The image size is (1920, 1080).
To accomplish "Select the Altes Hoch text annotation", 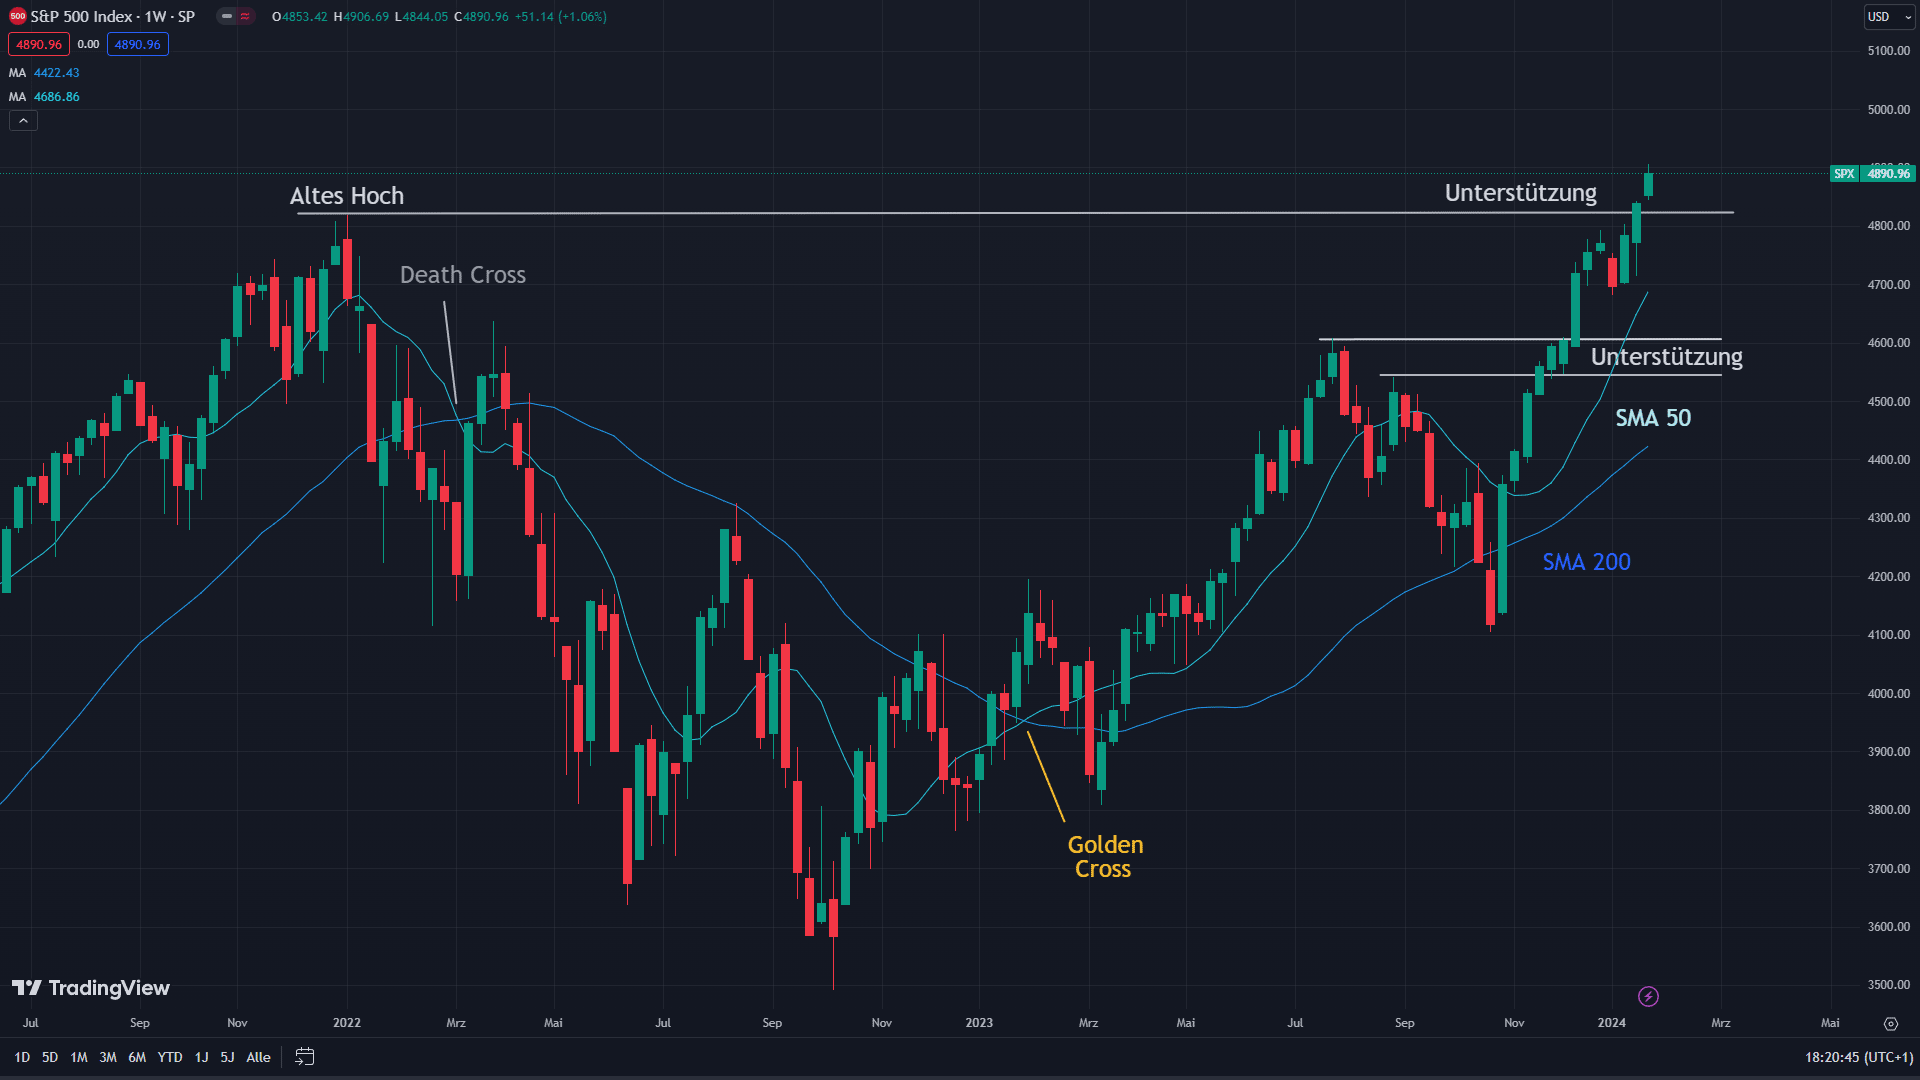I will point(347,196).
